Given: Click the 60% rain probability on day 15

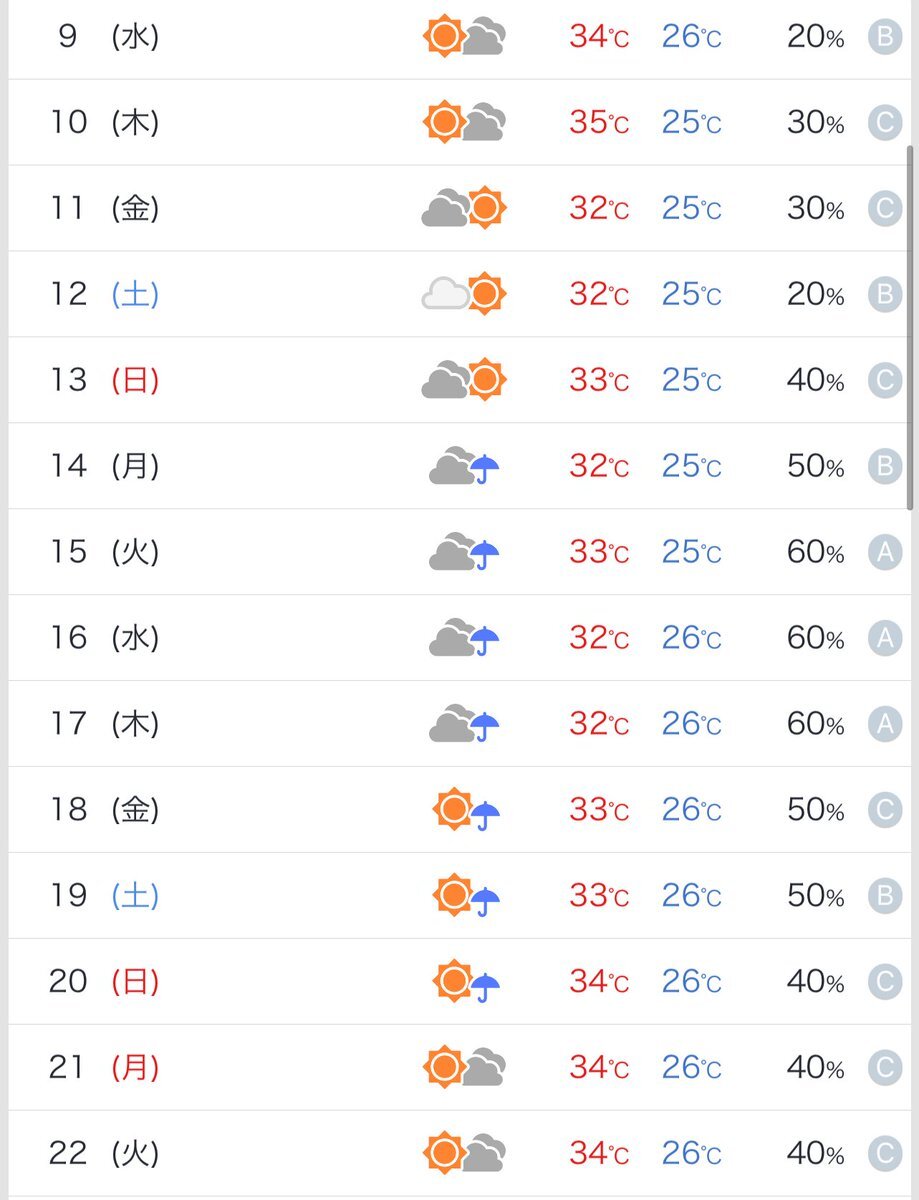Looking at the screenshot, I should pyautogui.click(x=816, y=552).
